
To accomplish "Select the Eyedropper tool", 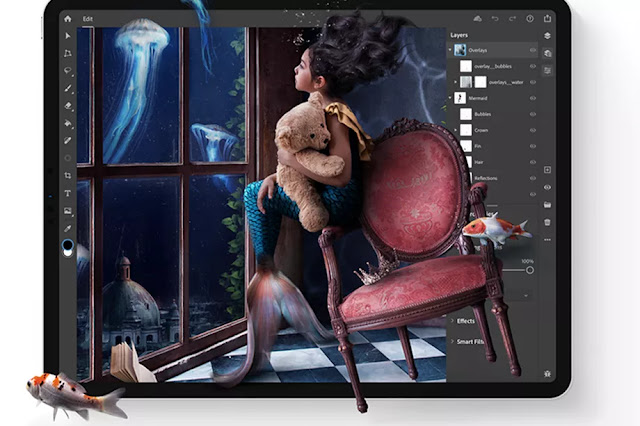I will 68,228.
